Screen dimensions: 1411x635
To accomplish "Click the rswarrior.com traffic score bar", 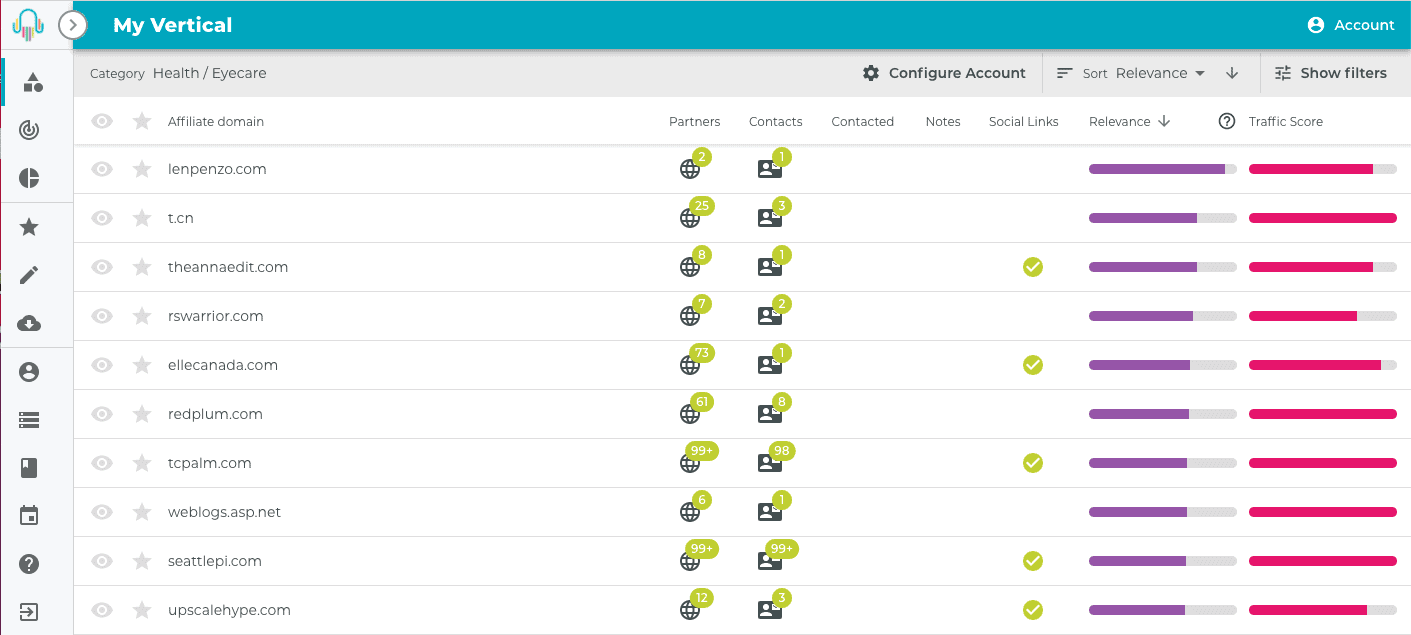I will (x=1323, y=316).
